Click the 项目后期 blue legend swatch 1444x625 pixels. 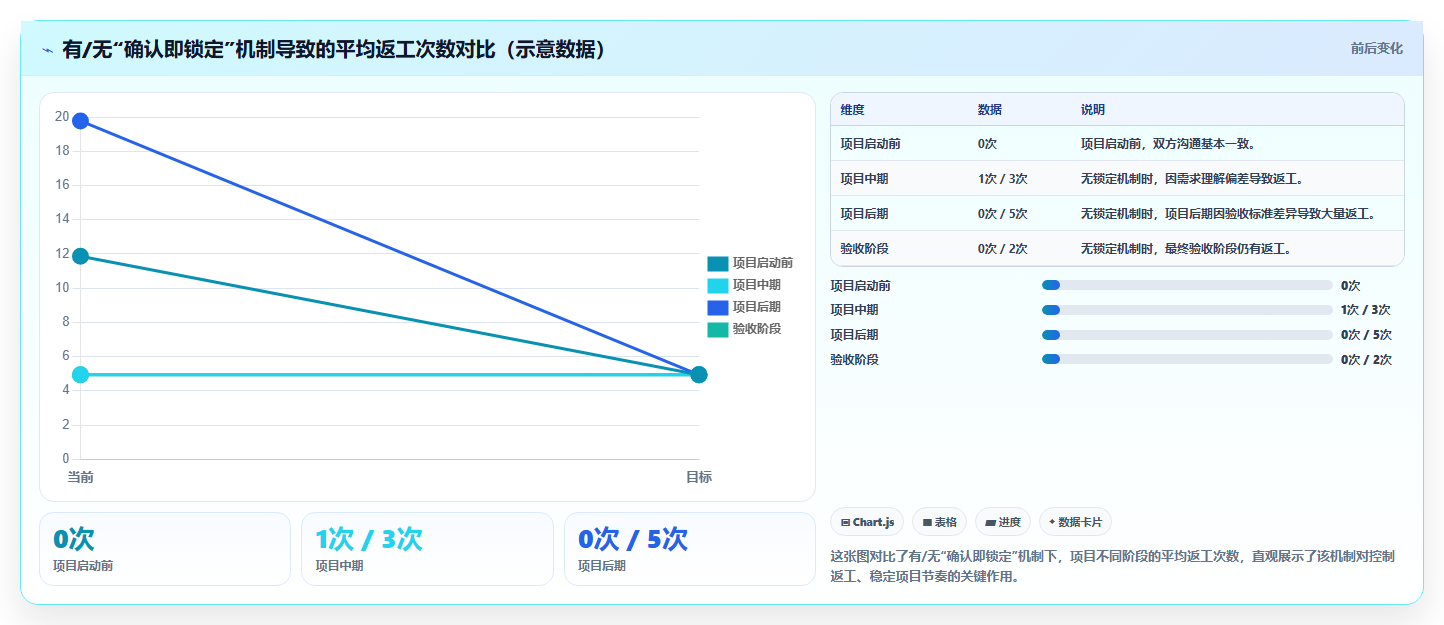tap(718, 308)
